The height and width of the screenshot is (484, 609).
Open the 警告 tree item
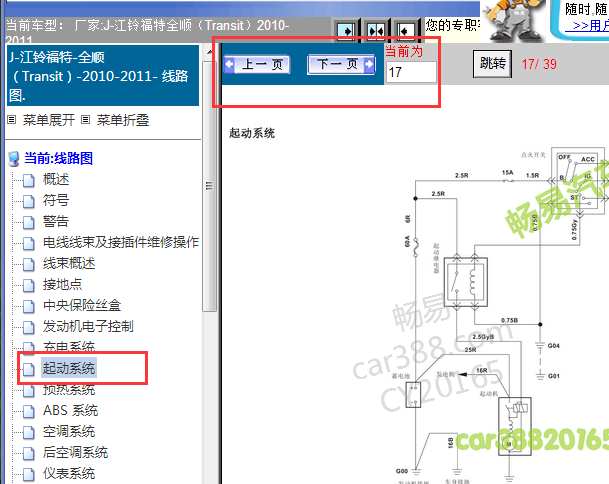click(56, 221)
